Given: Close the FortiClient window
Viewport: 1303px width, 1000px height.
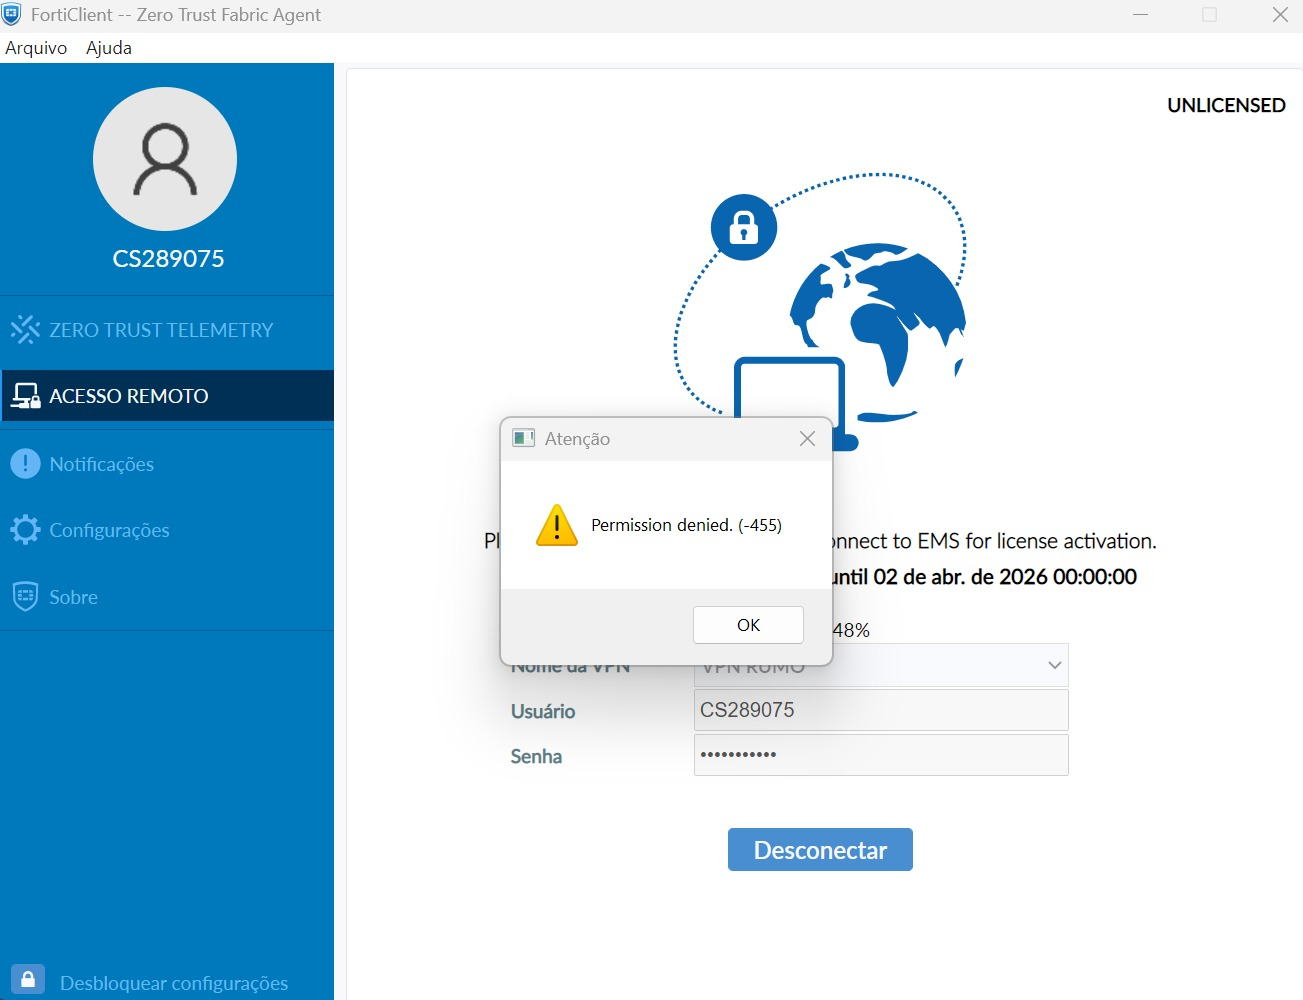Looking at the screenshot, I should (1280, 15).
